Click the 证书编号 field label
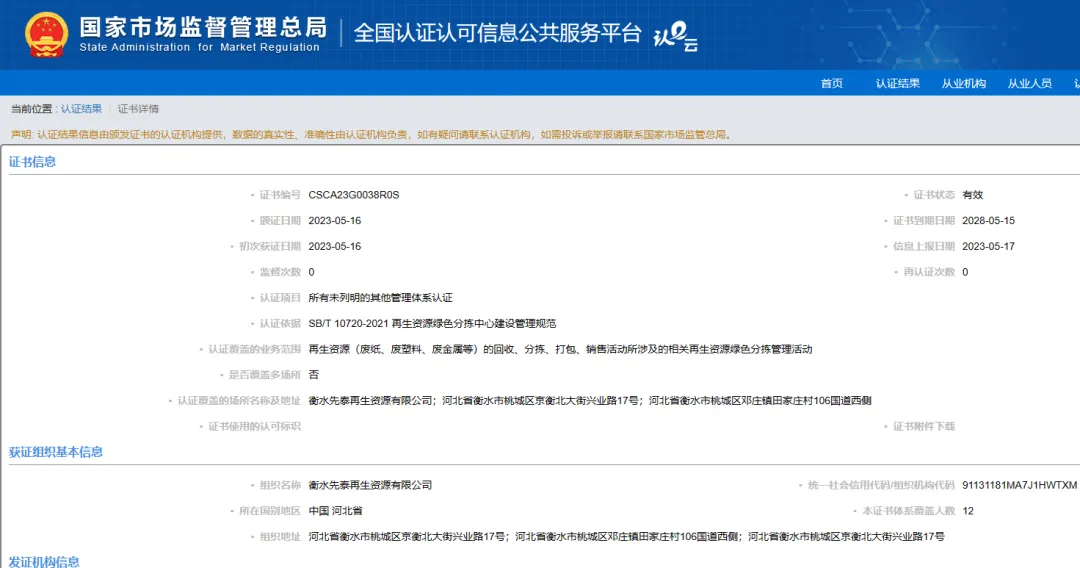 point(280,195)
